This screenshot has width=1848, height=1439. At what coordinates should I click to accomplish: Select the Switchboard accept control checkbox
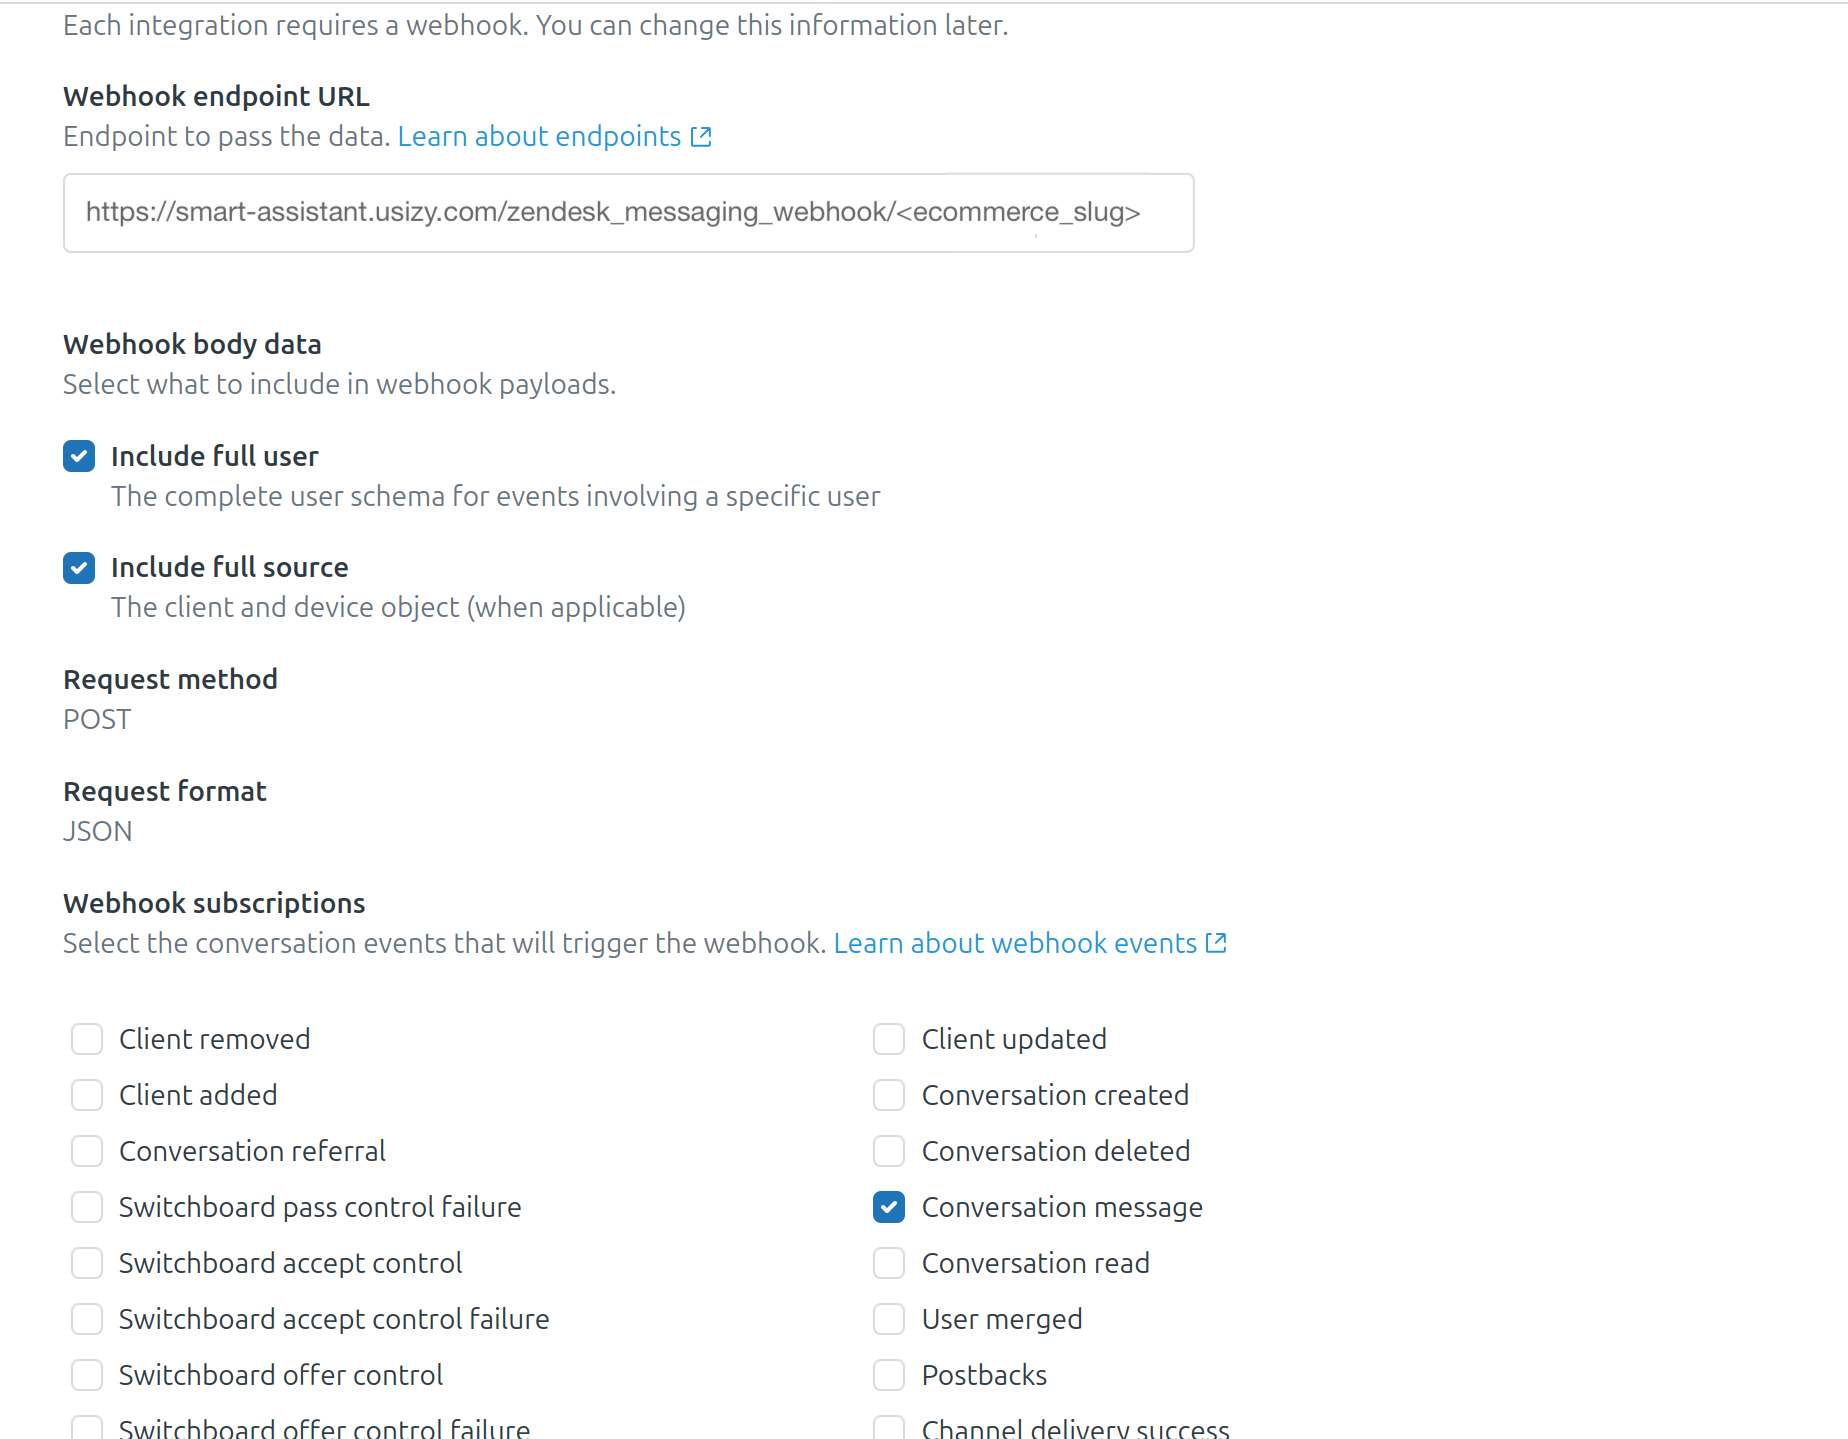(x=87, y=1263)
